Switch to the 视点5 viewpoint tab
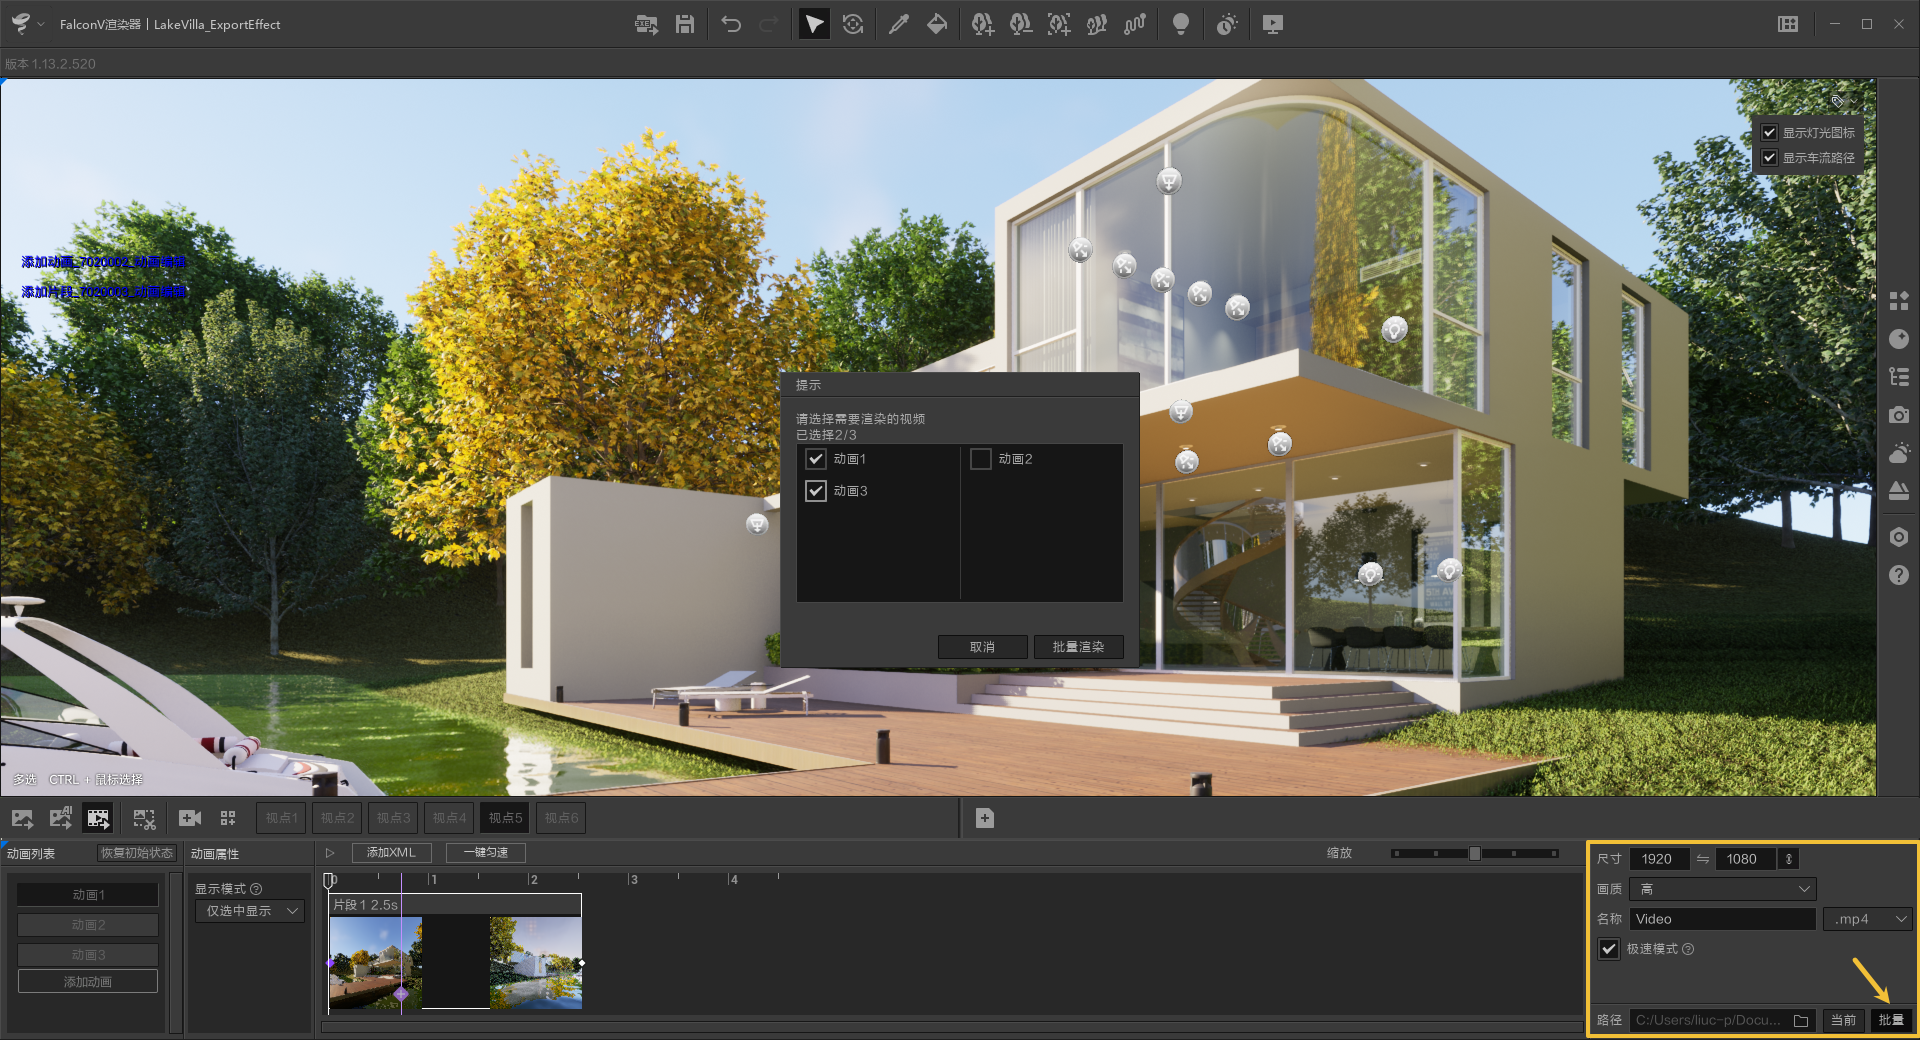 [505, 817]
